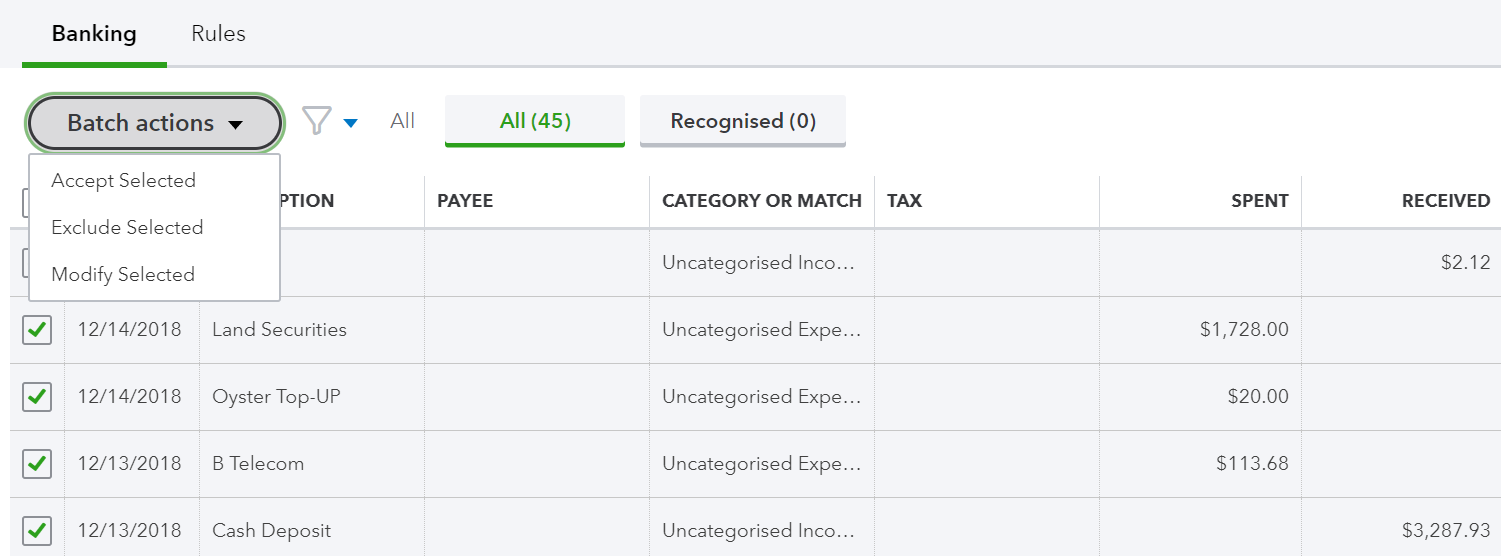Open the Batch actions dropdown

pyautogui.click(x=155, y=123)
